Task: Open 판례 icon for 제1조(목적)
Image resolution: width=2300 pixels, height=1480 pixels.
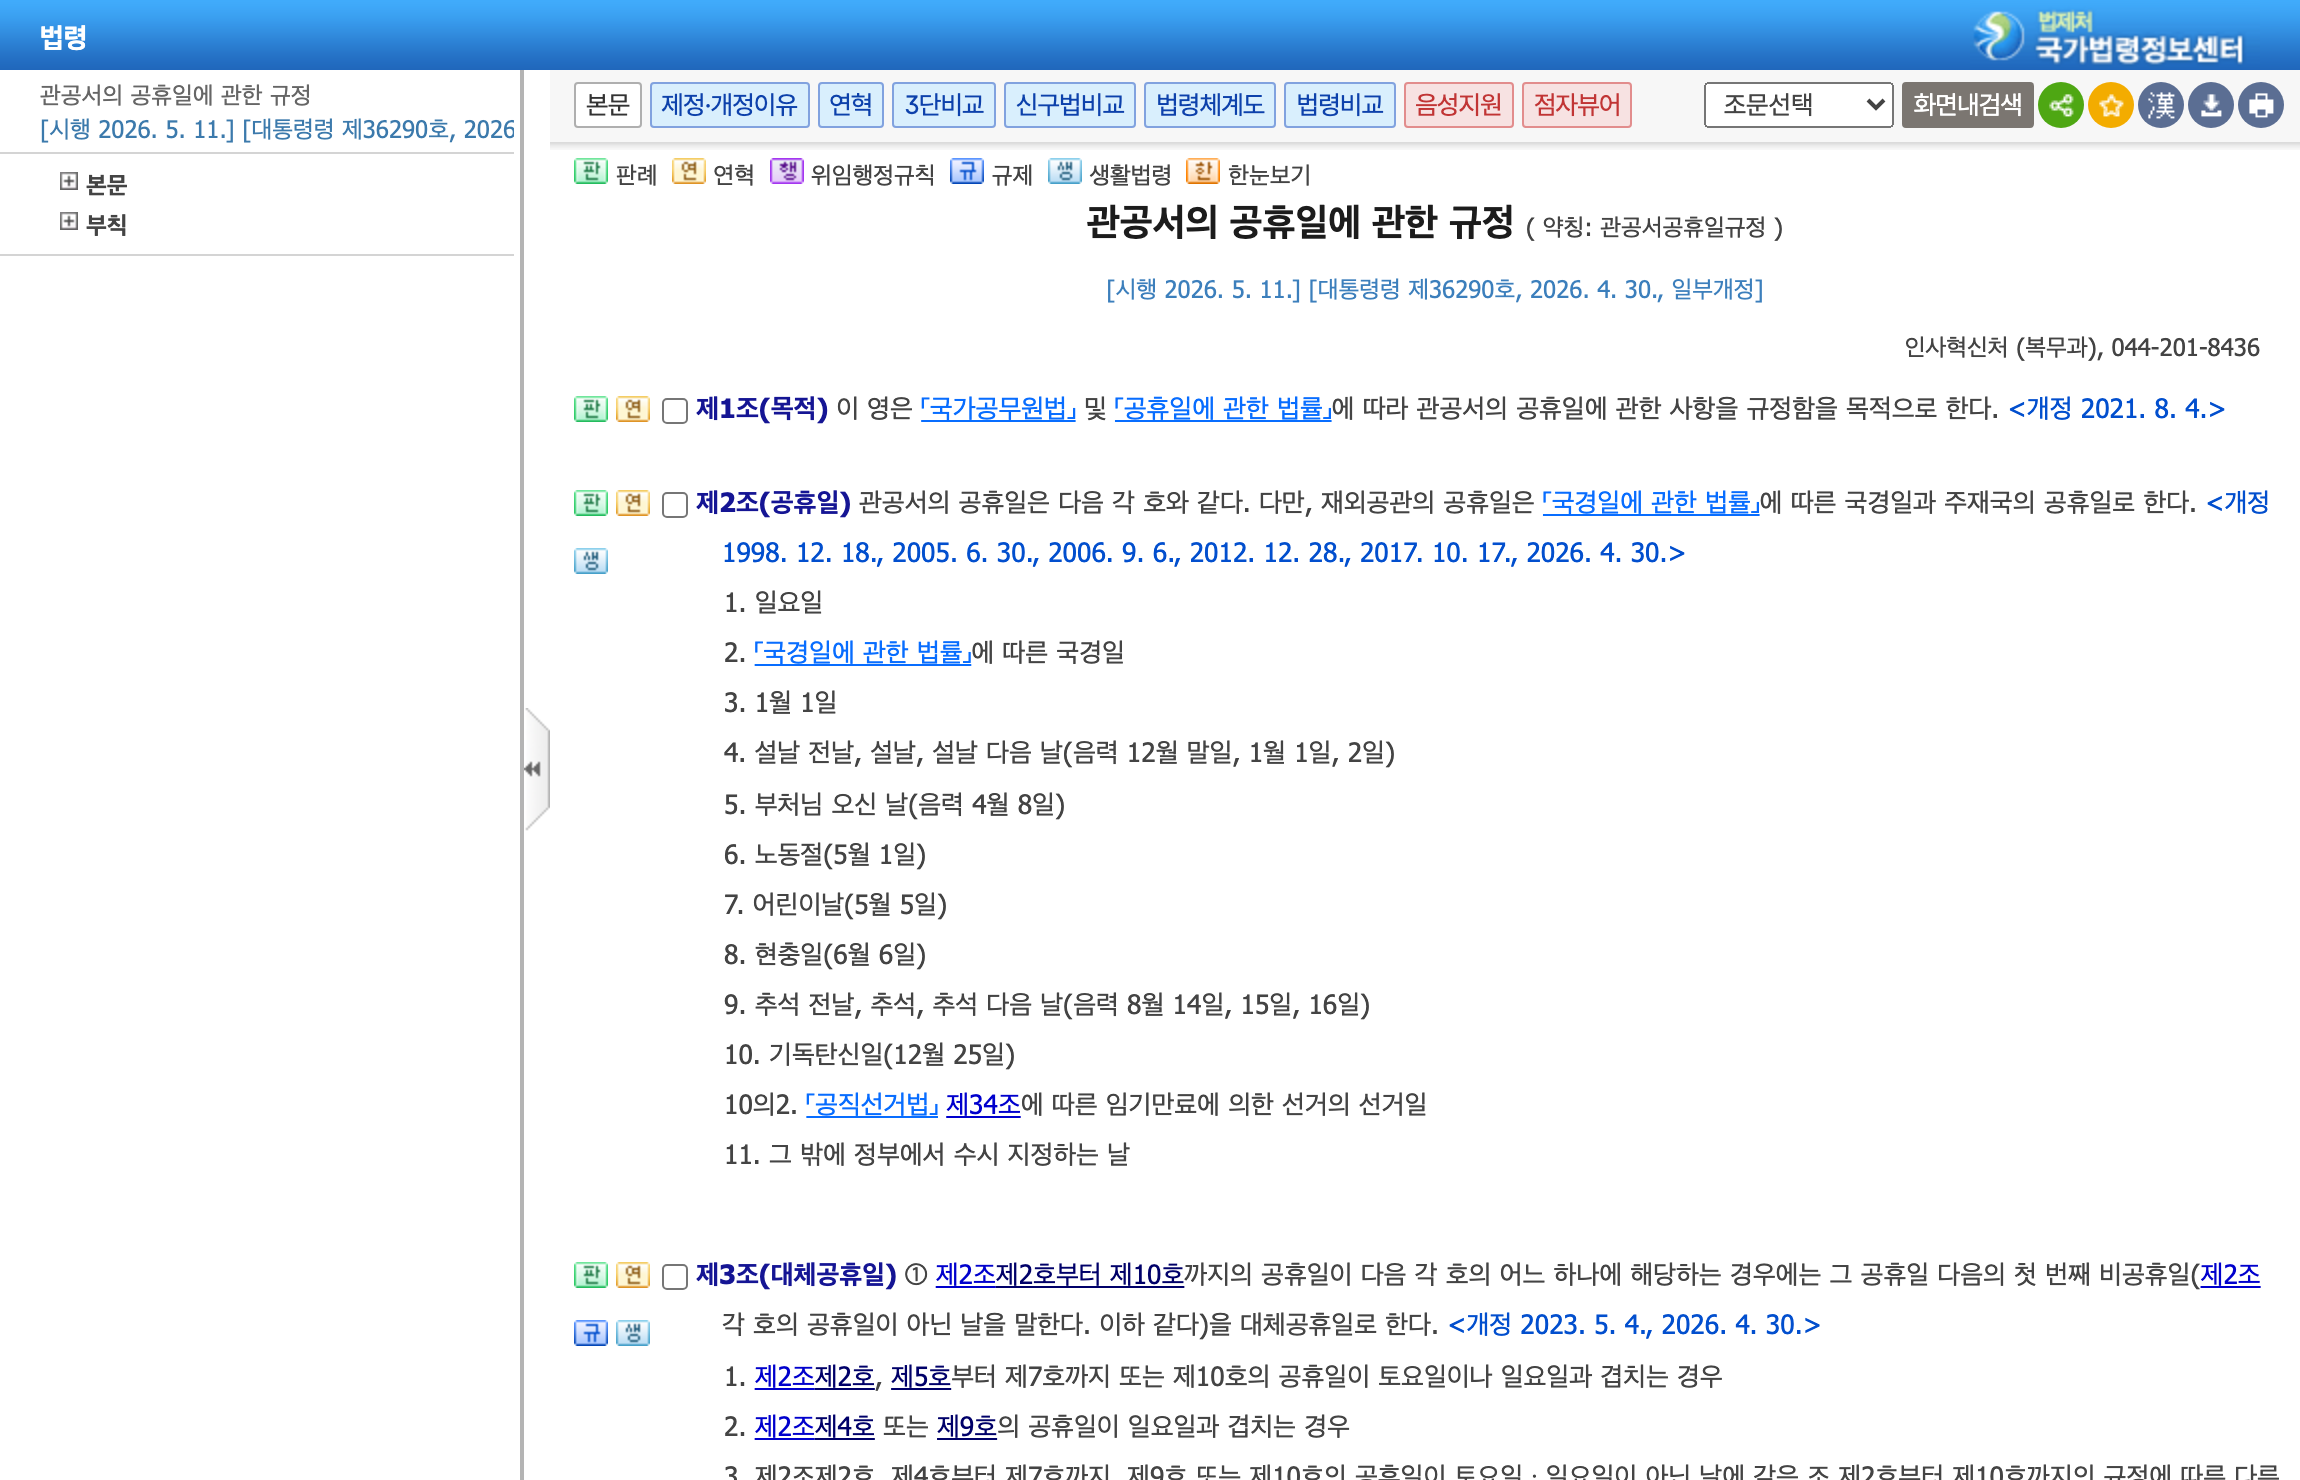Action: (x=591, y=409)
